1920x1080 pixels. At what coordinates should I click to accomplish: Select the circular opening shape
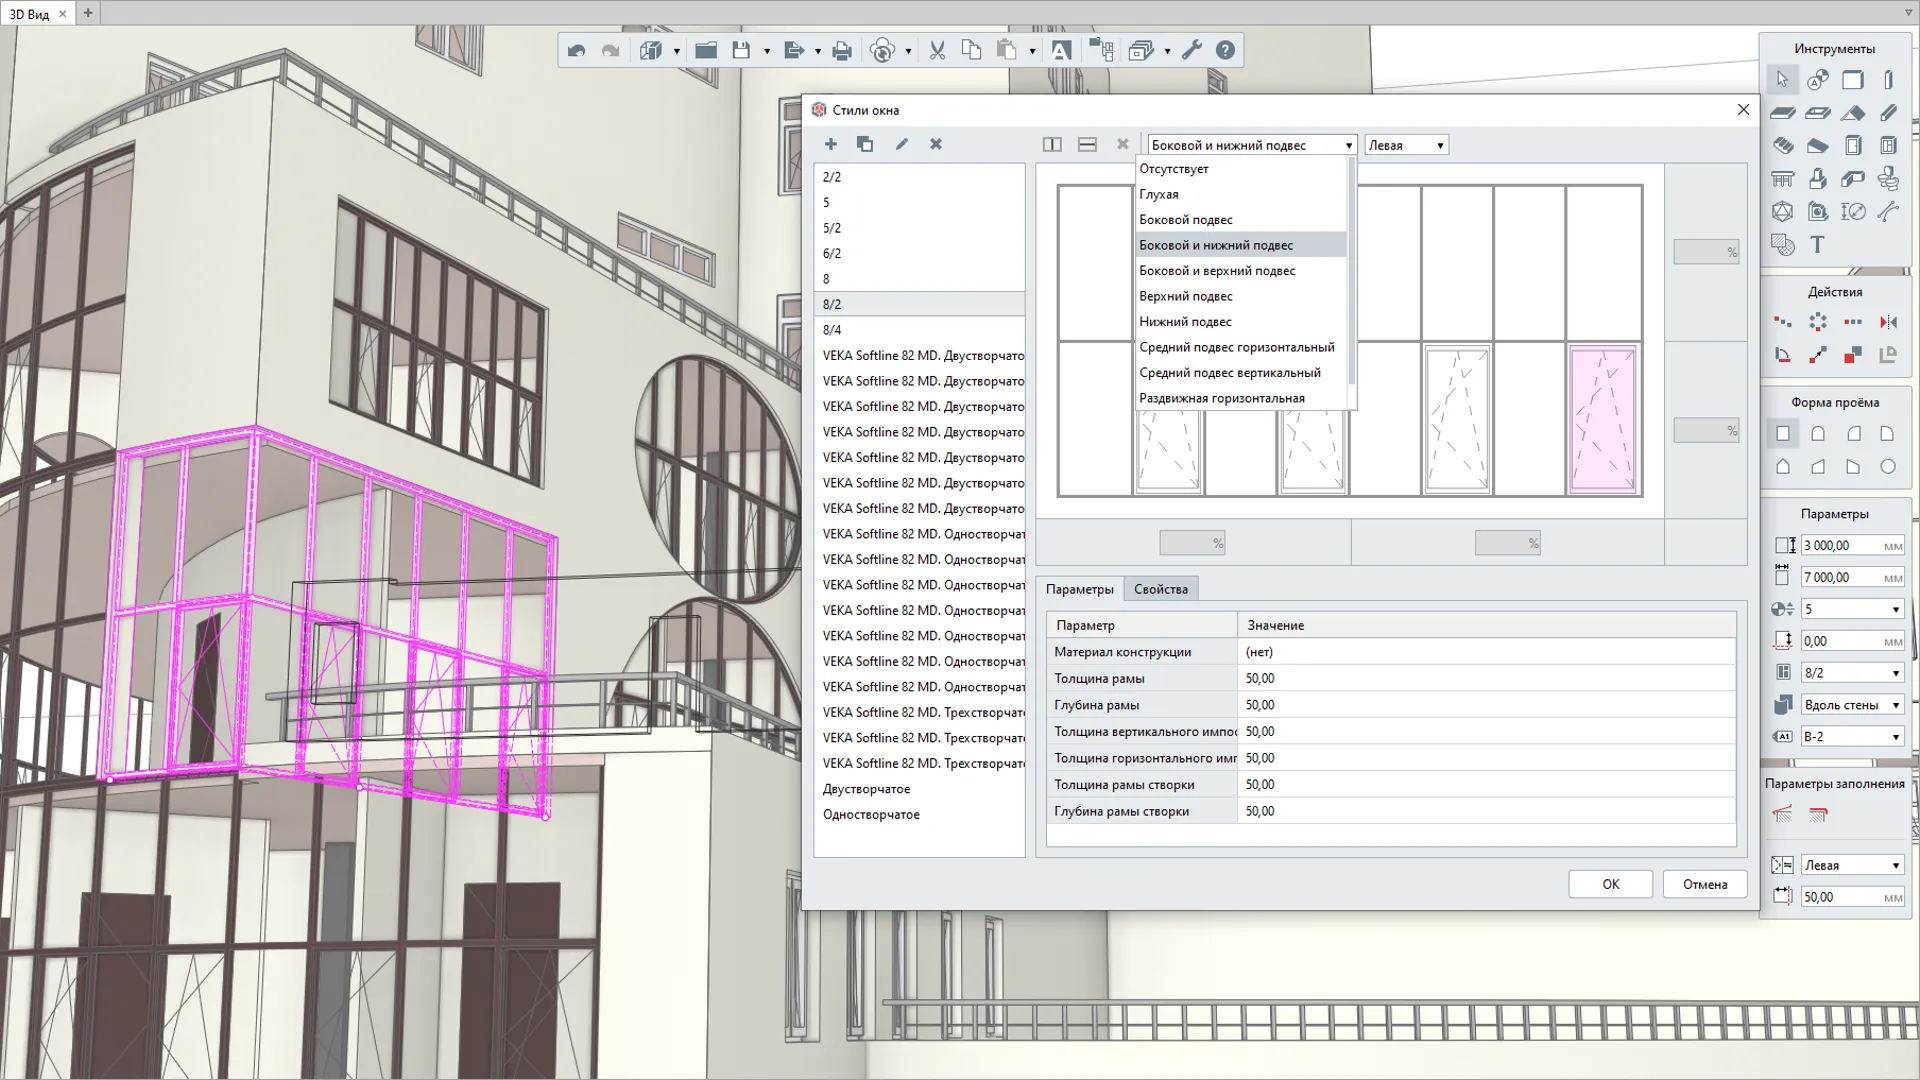point(1887,466)
